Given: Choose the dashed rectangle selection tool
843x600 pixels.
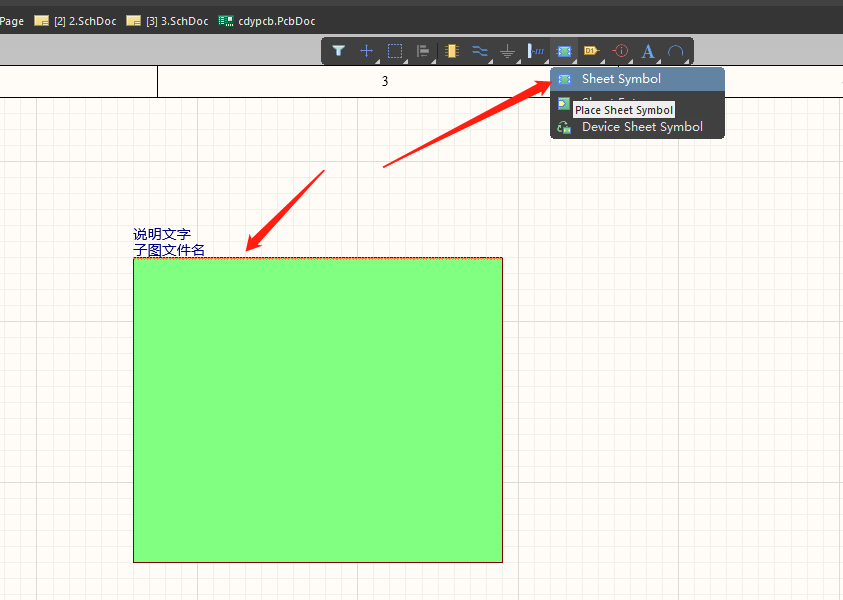Looking at the screenshot, I should (x=395, y=51).
